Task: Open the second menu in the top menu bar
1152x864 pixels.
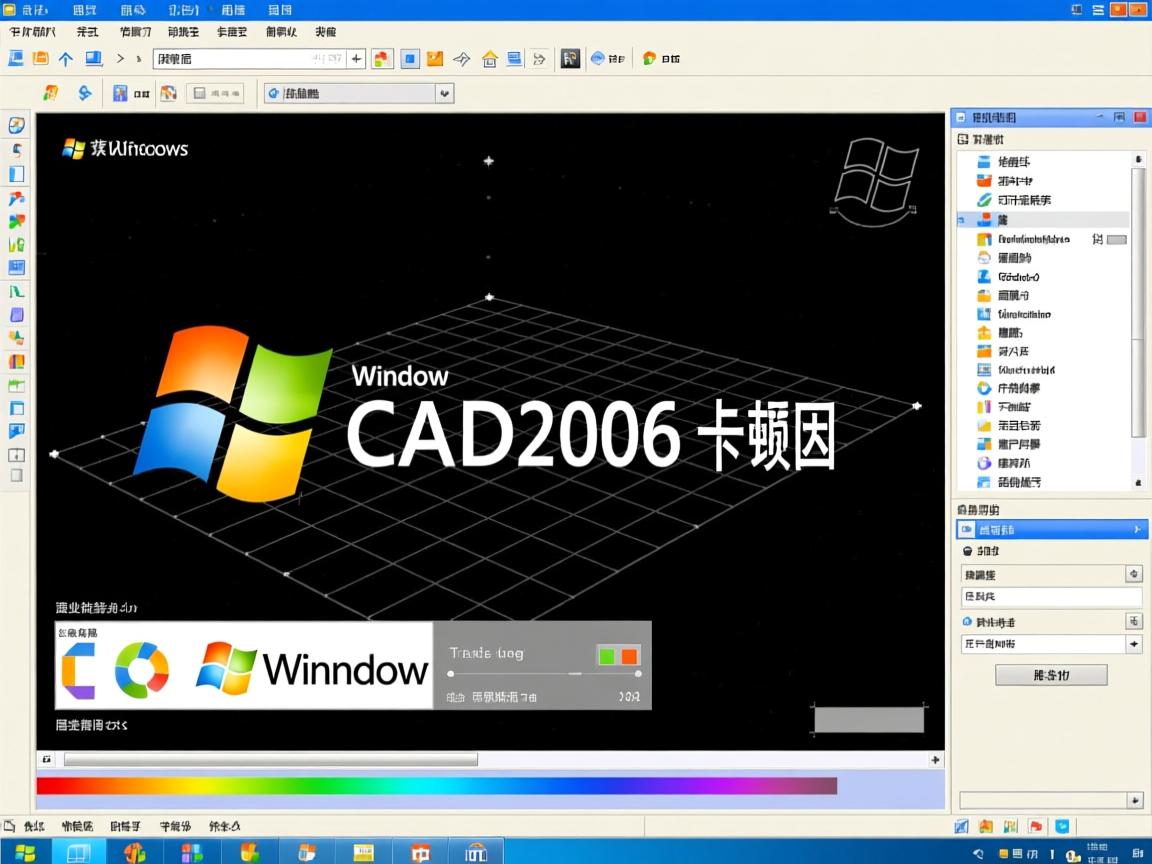Action: [81, 10]
